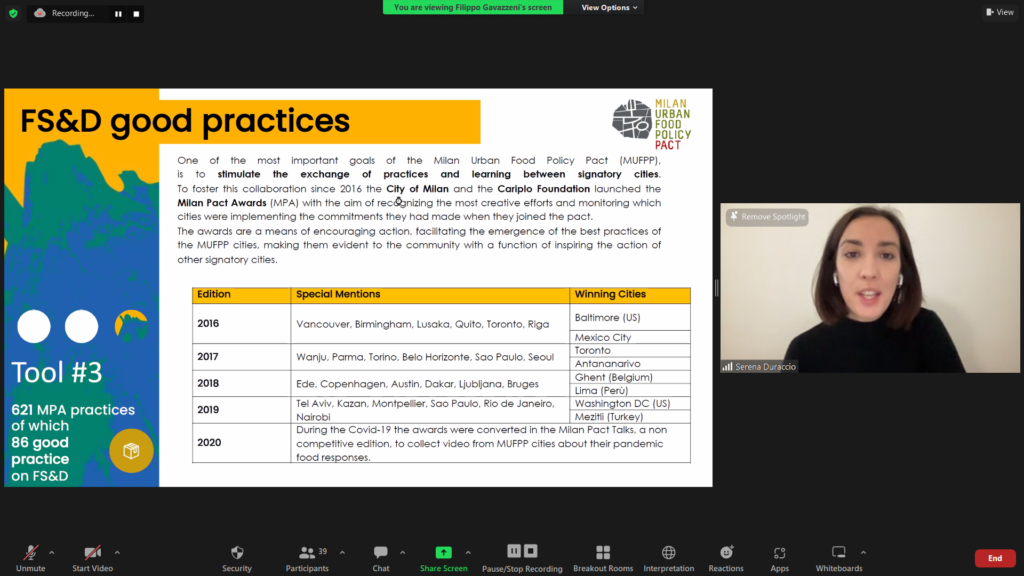The width and height of the screenshot is (1024, 576).
Task: Unmute the microphone
Action: [x=30, y=553]
